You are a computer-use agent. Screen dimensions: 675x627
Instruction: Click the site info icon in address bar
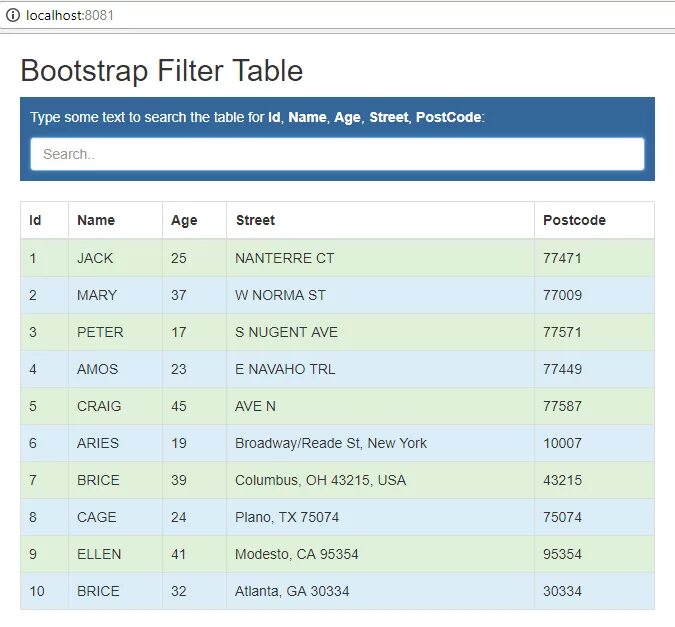pyautogui.click(x=12, y=16)
